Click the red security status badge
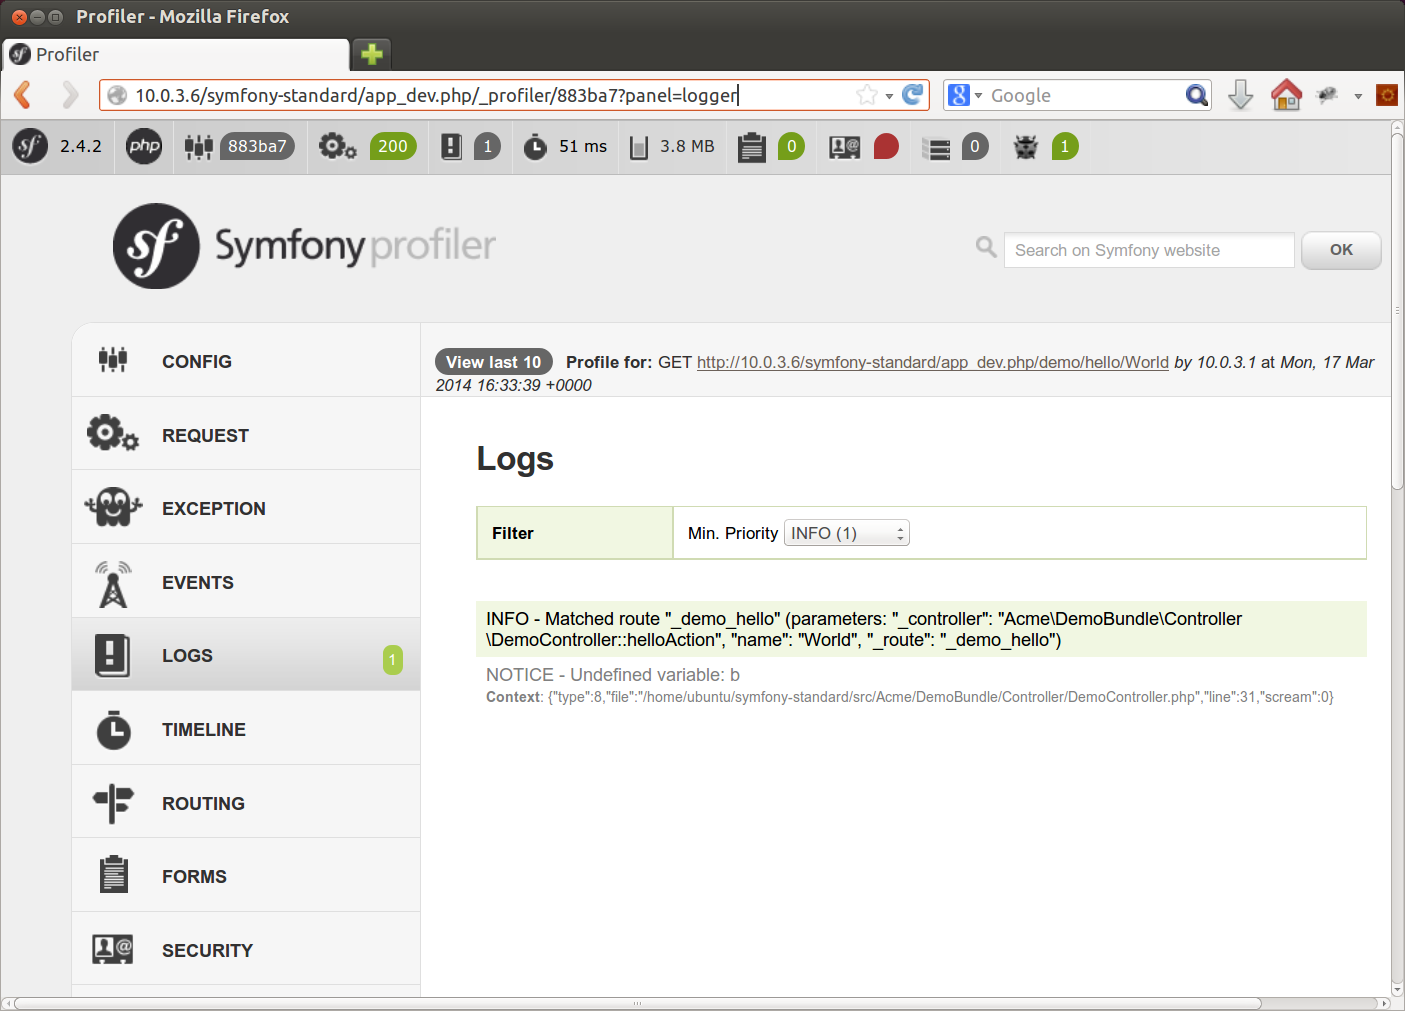 [886, 147]
